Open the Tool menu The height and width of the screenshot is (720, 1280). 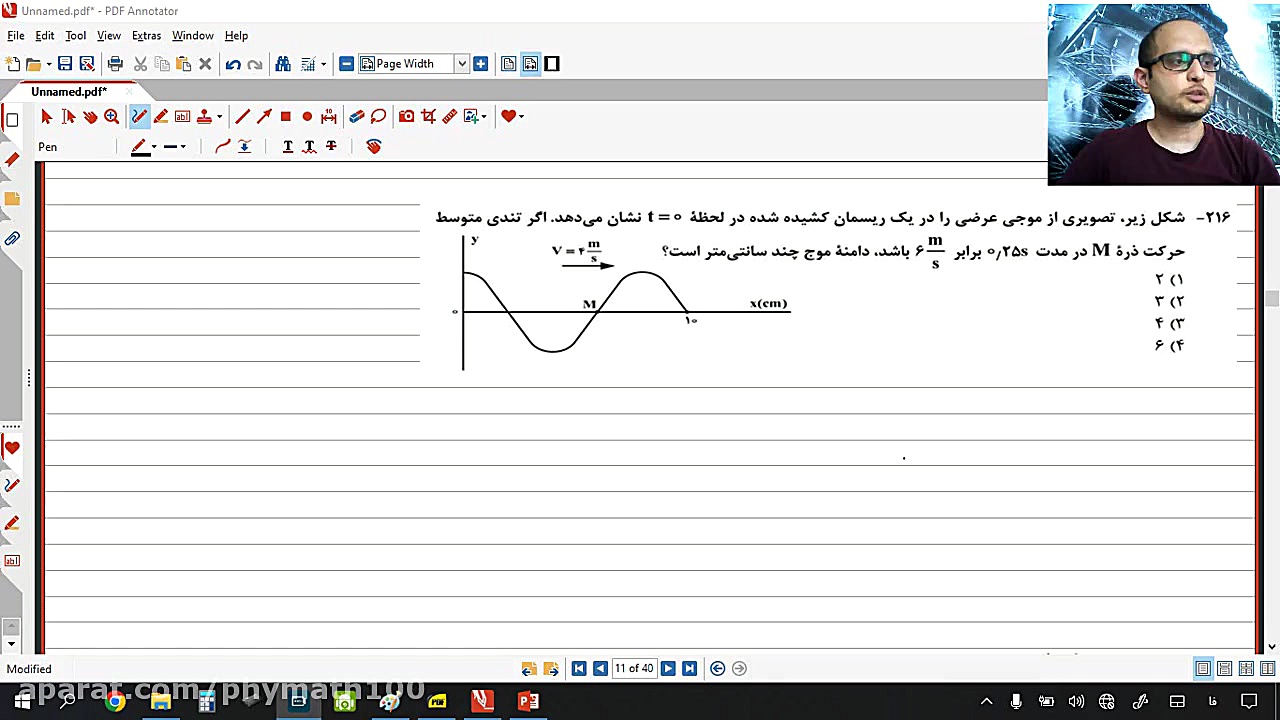pyautogui.click(x=75, y=35)
